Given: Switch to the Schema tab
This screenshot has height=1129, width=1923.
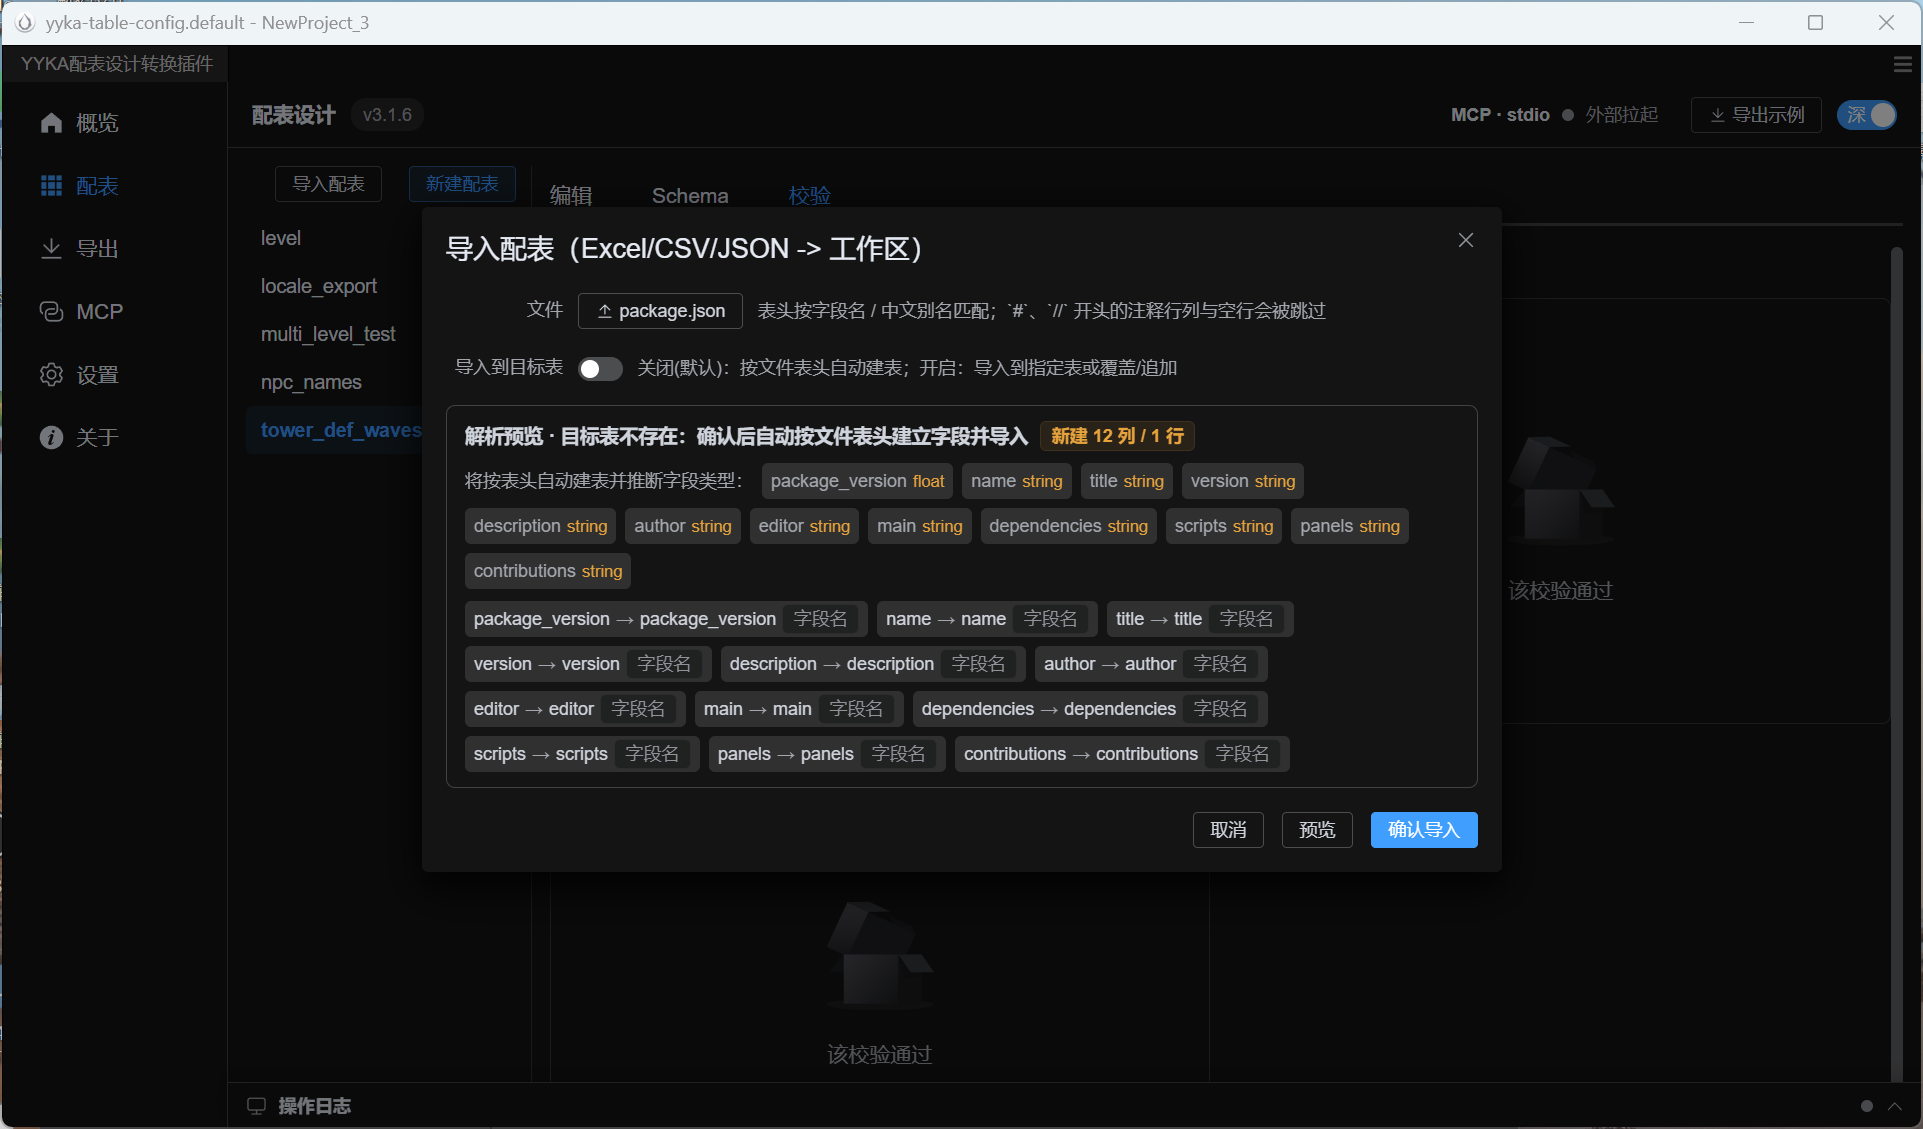Looking at the screenshot, I should (690, 195).
